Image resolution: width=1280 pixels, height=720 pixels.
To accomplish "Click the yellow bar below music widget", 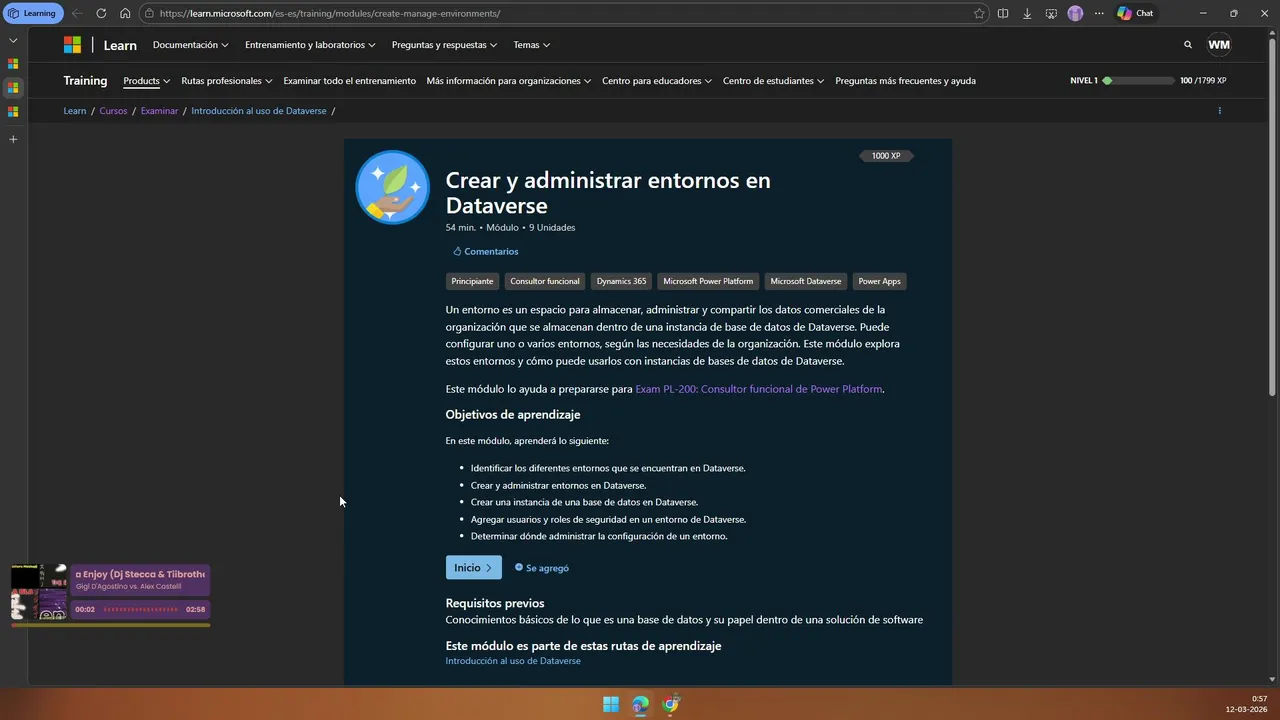I will tap(111, 625).
